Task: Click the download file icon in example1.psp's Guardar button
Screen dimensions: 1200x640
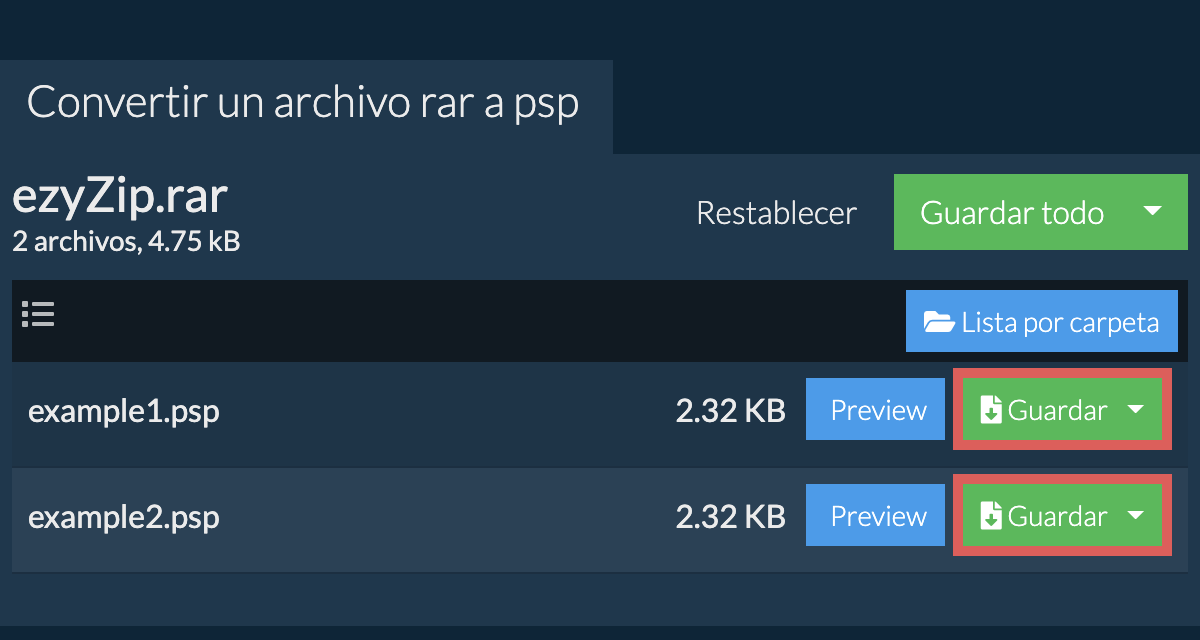Action: pos(990,411)
